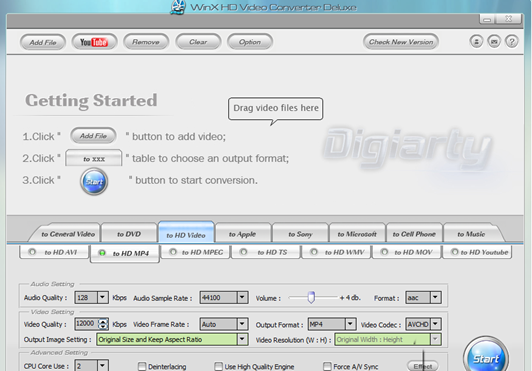532x371 pixels.
Task: Open Audio Sample Rate dropdown
Action: point(242,297)
